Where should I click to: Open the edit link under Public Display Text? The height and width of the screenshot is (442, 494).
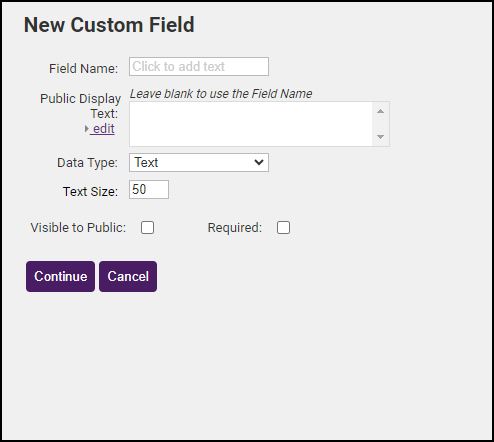(103, 129)
